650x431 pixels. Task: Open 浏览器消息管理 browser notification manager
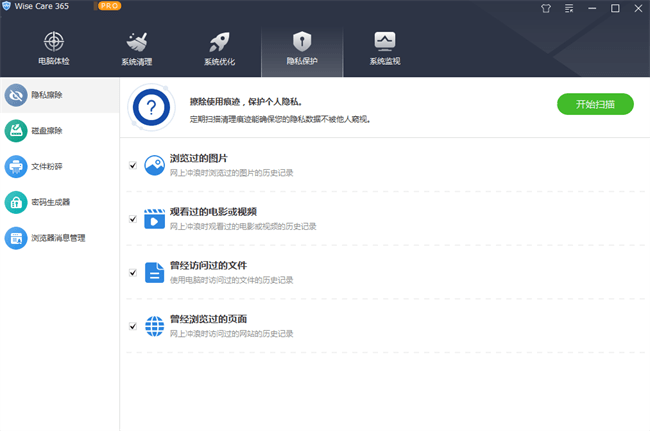57,238
